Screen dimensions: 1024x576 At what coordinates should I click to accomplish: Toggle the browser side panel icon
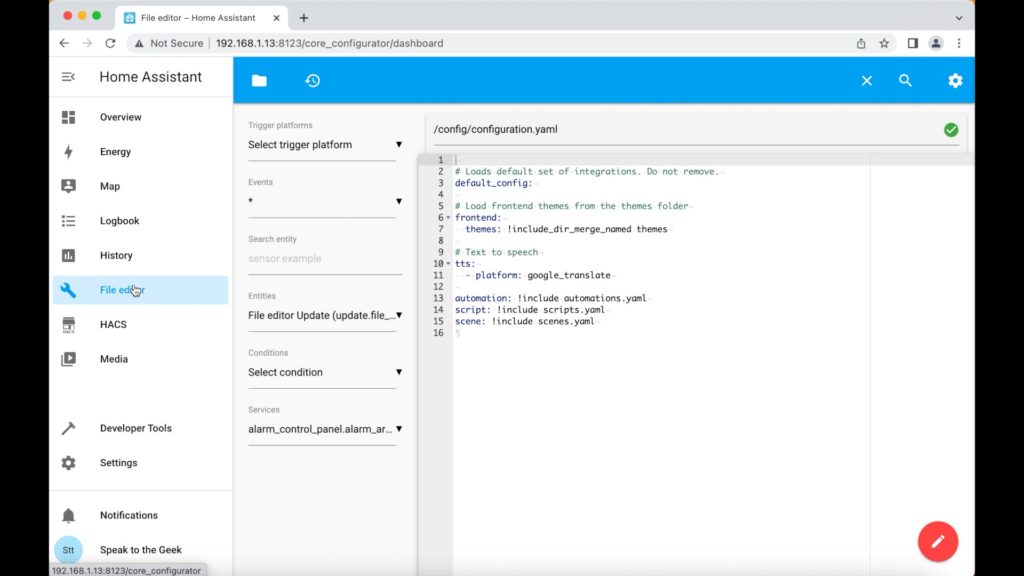[912, 43]
